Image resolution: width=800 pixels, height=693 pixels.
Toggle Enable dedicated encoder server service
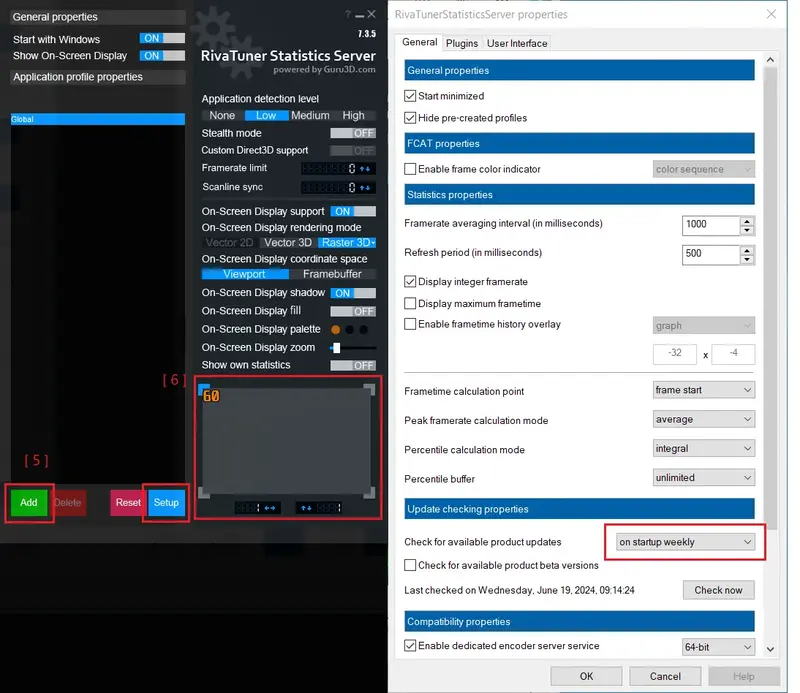(410, 646)
